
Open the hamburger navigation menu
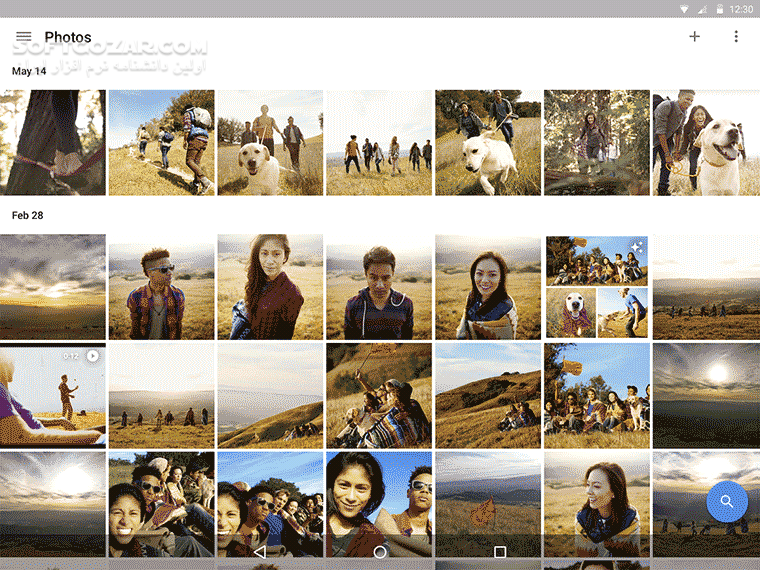pos(23,36)
